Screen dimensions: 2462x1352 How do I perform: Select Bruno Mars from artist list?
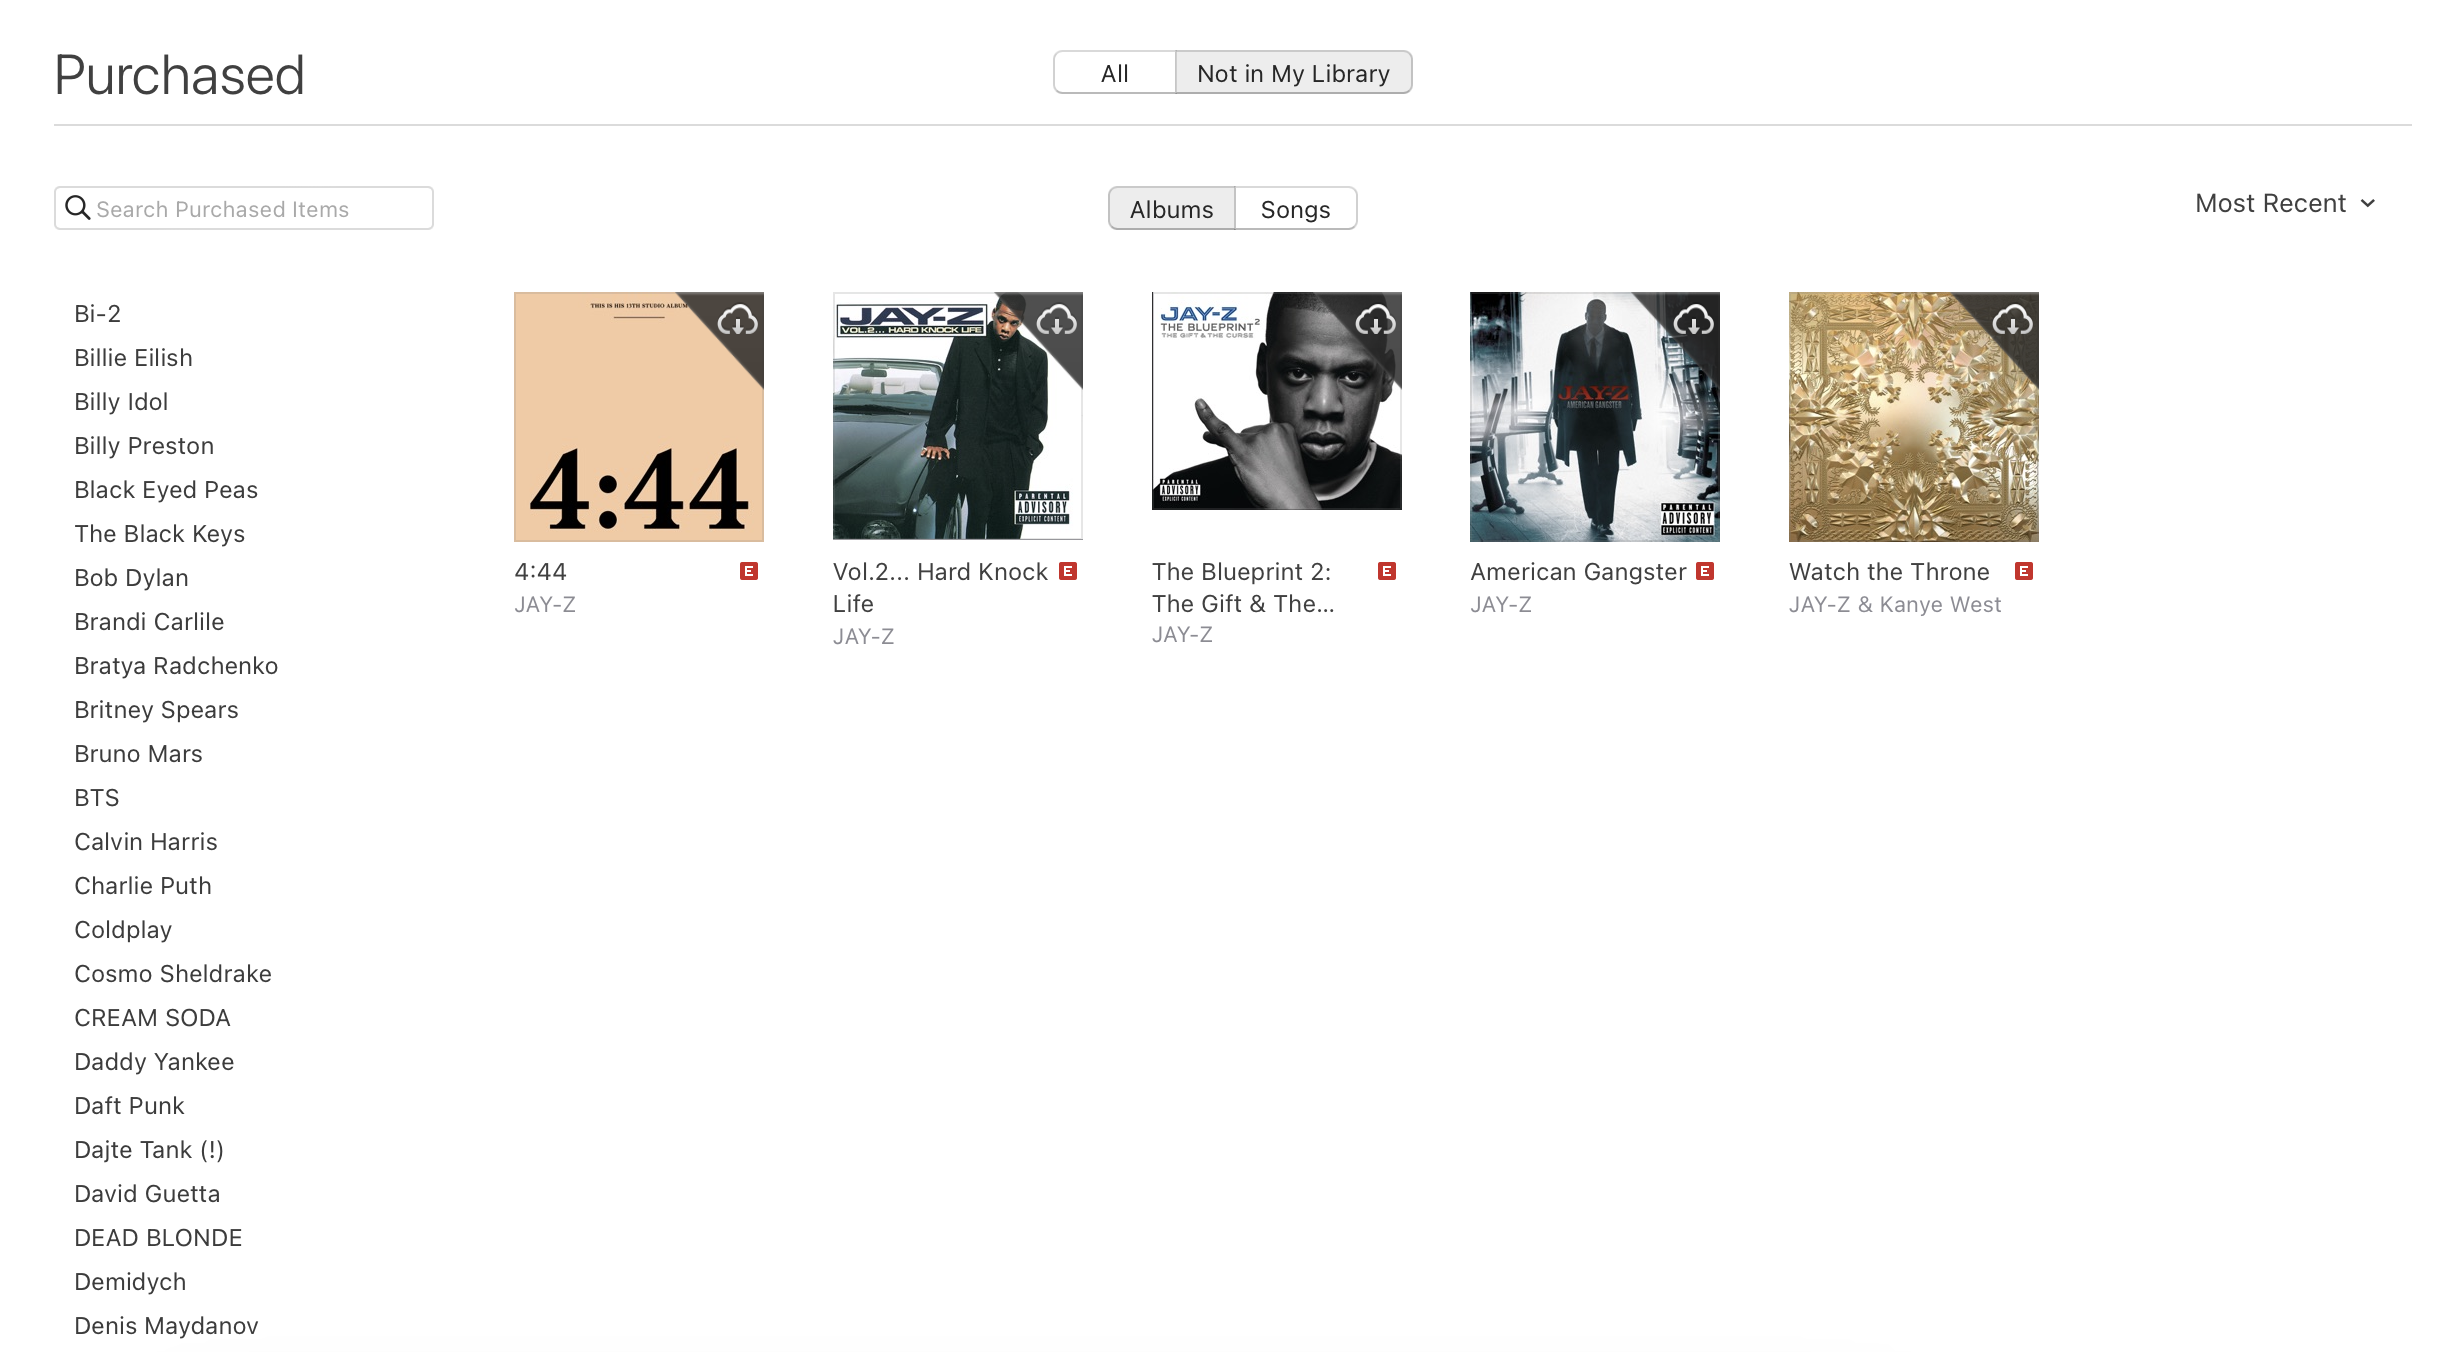point(138,753)
